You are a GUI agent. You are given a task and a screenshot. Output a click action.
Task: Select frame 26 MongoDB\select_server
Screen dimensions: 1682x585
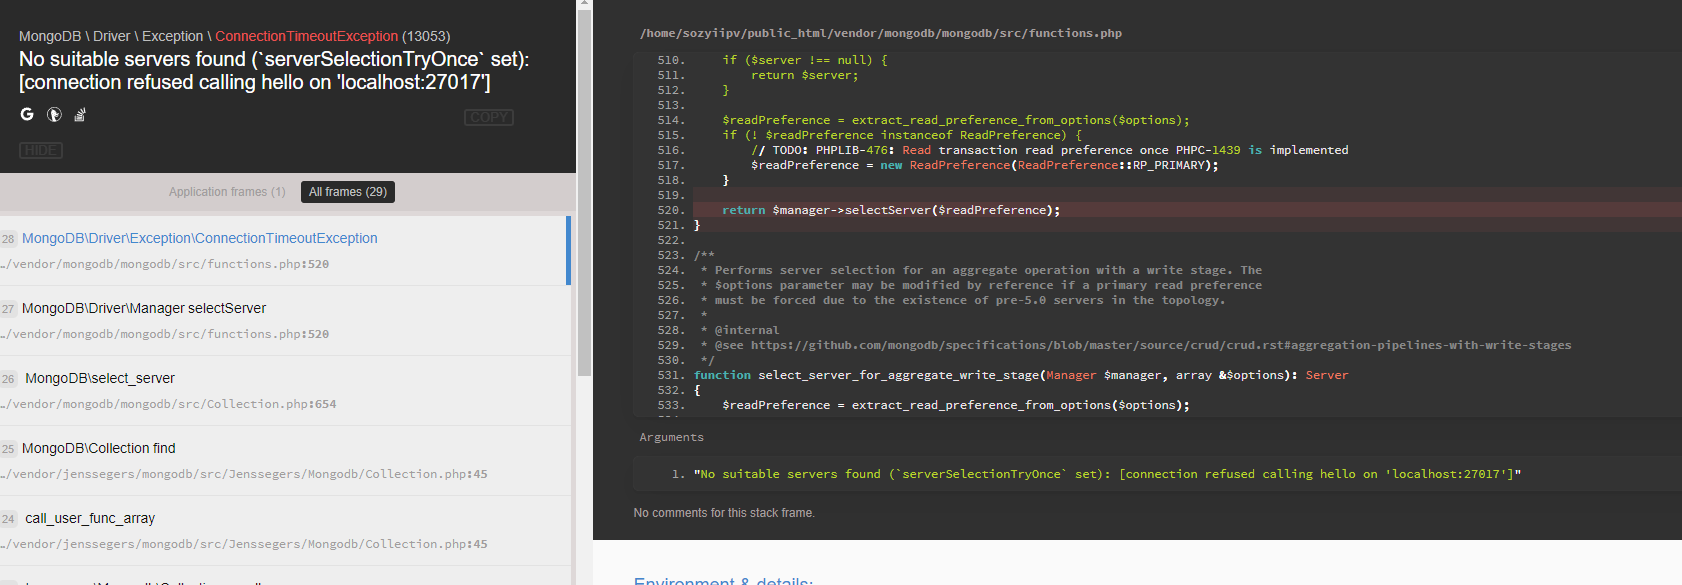pos(285,390)
